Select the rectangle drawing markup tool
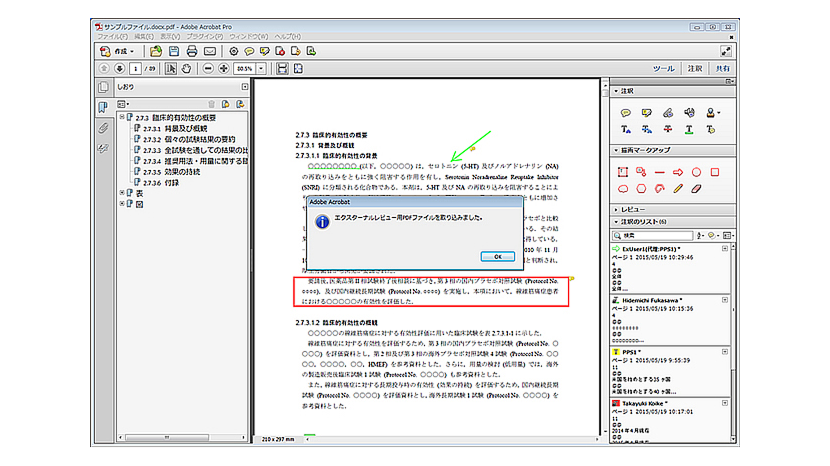The height and width of the screenshot is (466, 830). point(716,171)
